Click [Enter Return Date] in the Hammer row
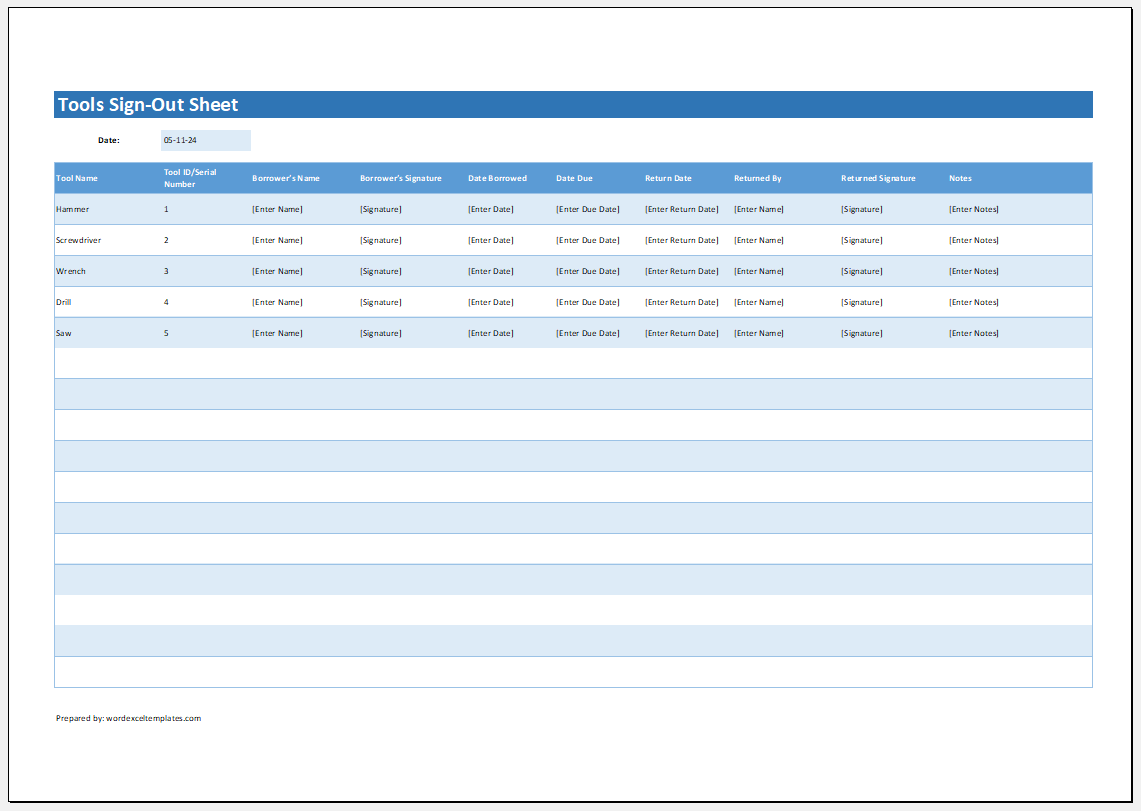 click(682, 209)
